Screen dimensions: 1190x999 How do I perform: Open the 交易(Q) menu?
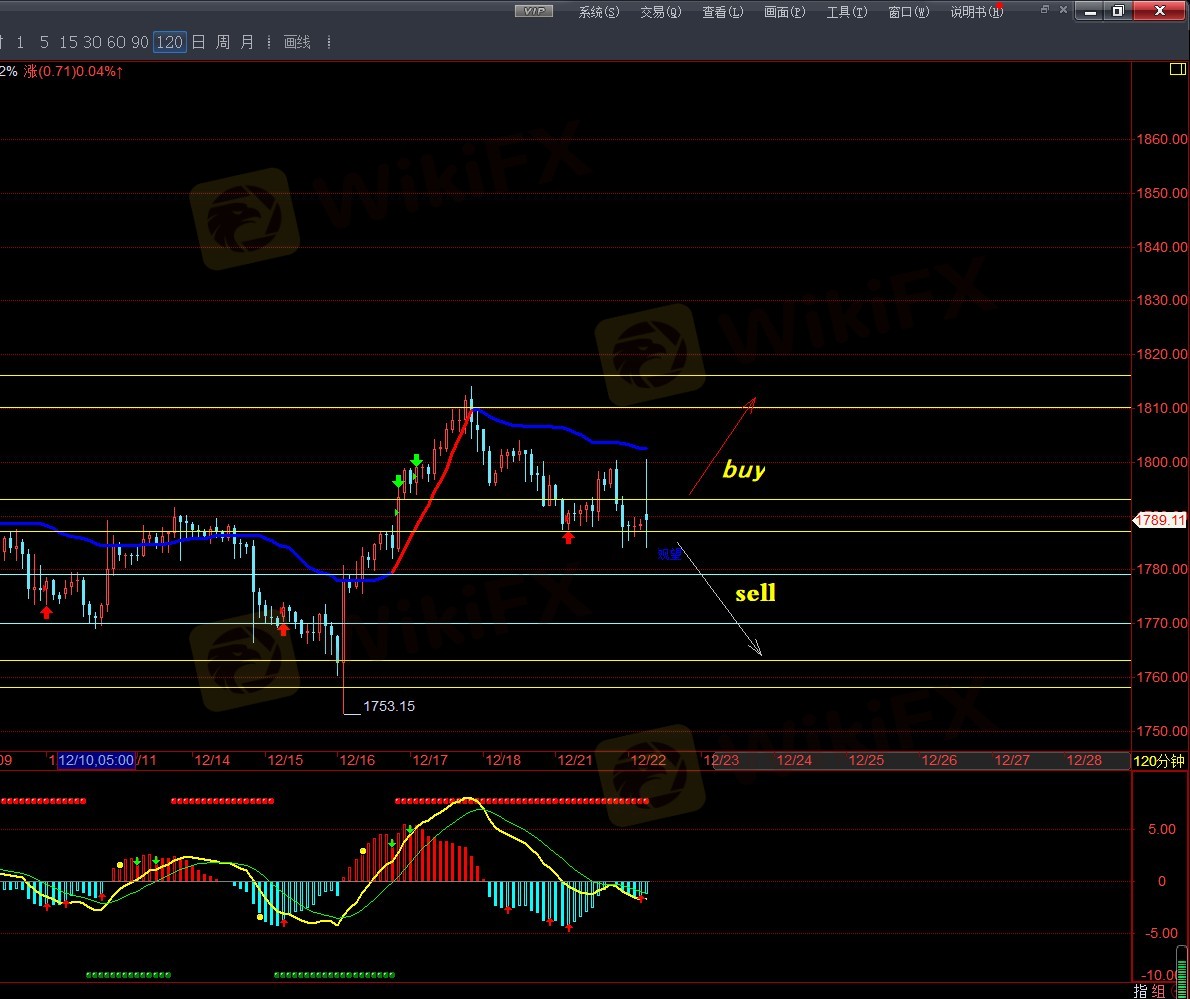tap(661, 12)
